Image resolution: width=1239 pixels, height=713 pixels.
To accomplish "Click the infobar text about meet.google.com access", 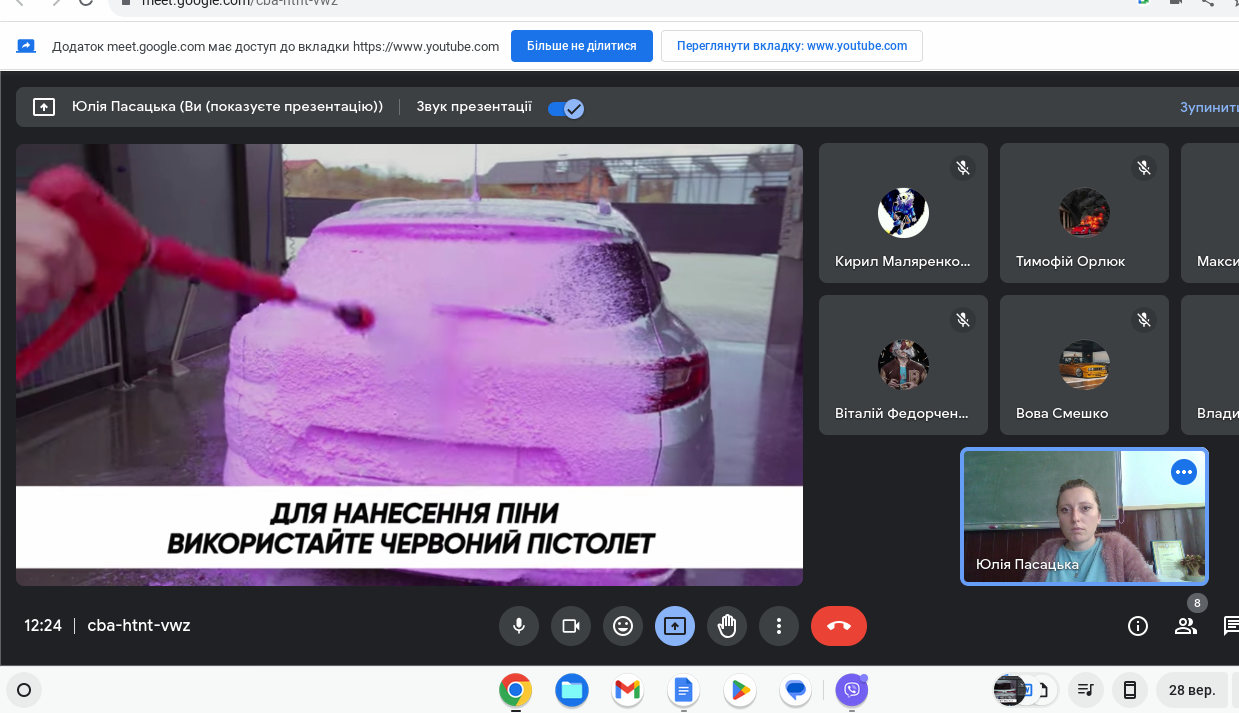I will tap(275, 46).
